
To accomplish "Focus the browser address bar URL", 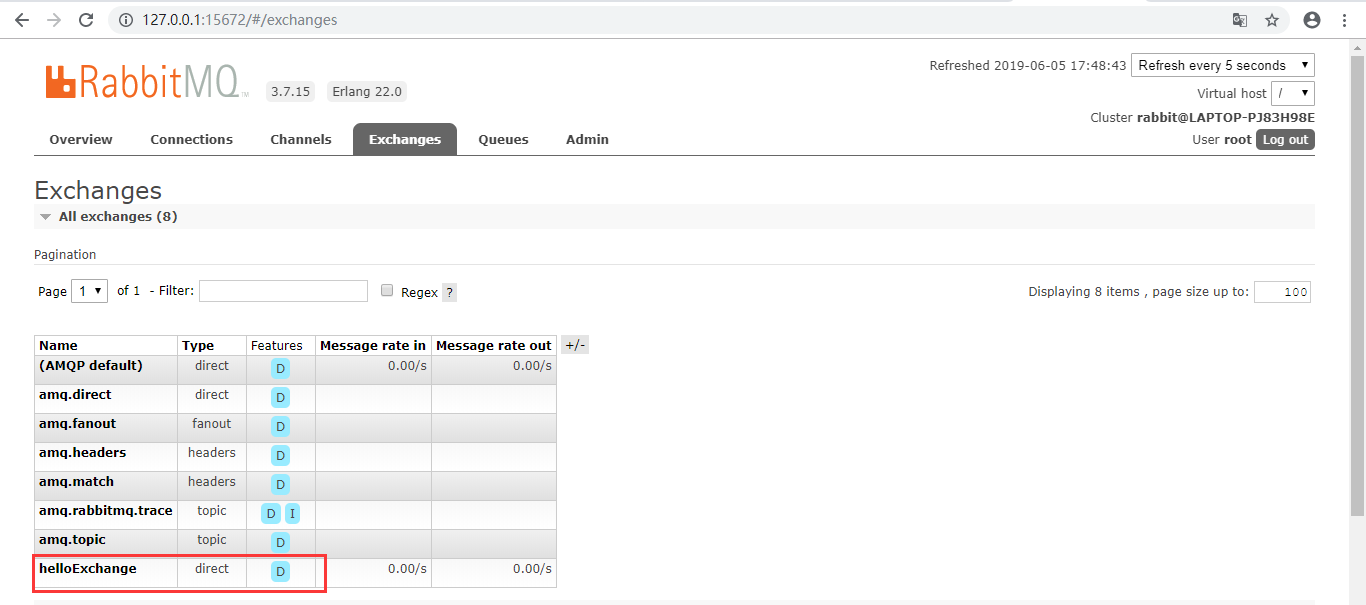I will (x=240, y=20).
